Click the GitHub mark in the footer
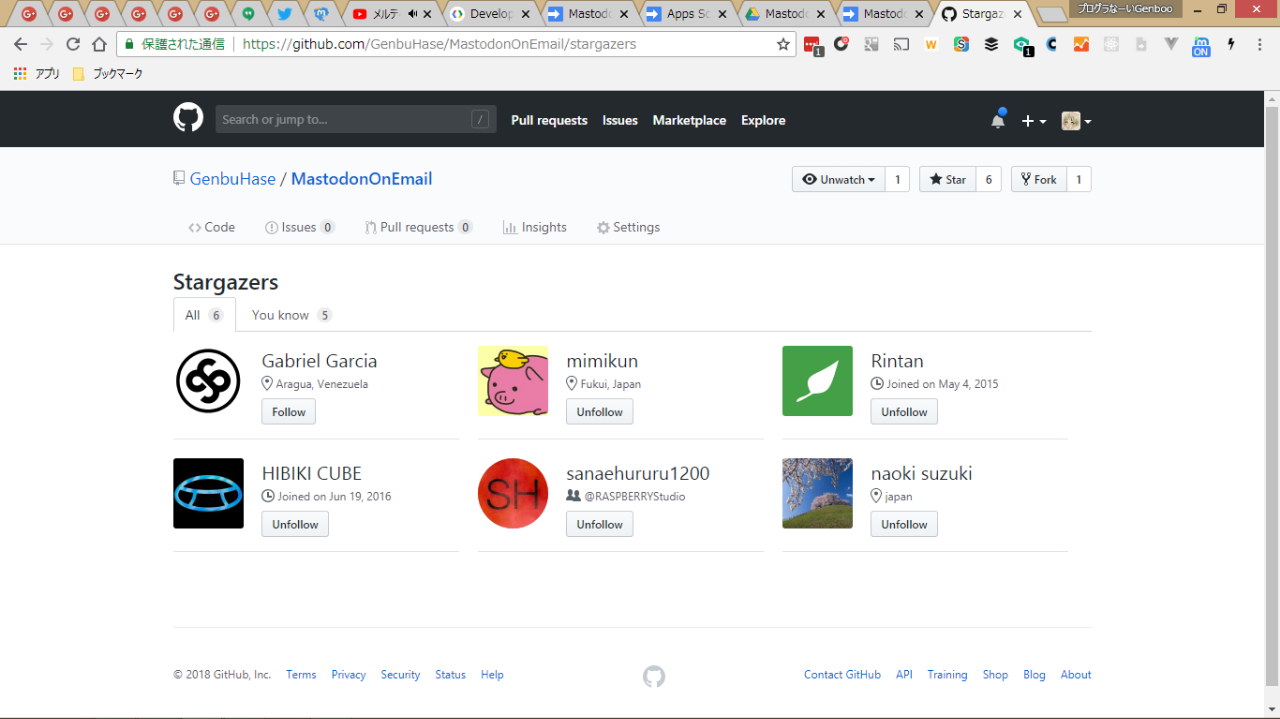Image resolution: width=1280 pixels, height=719 pixels. 653,676
